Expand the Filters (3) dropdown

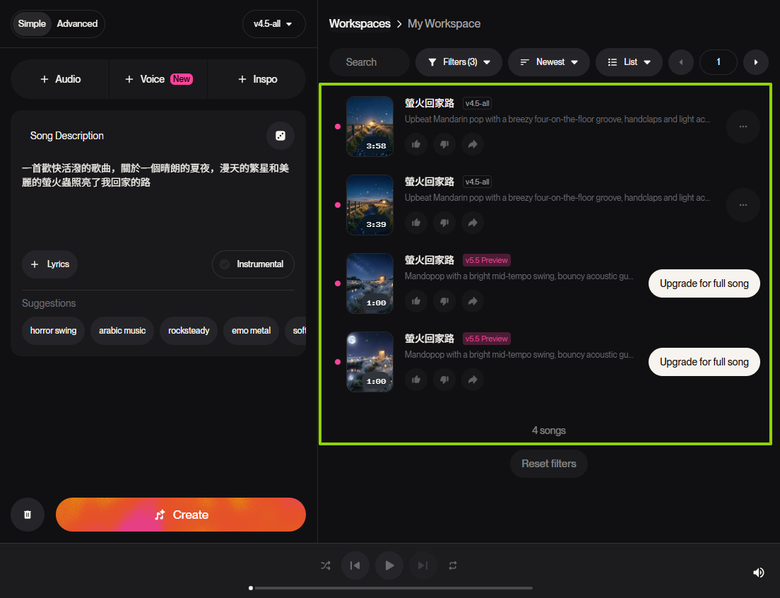459,62
